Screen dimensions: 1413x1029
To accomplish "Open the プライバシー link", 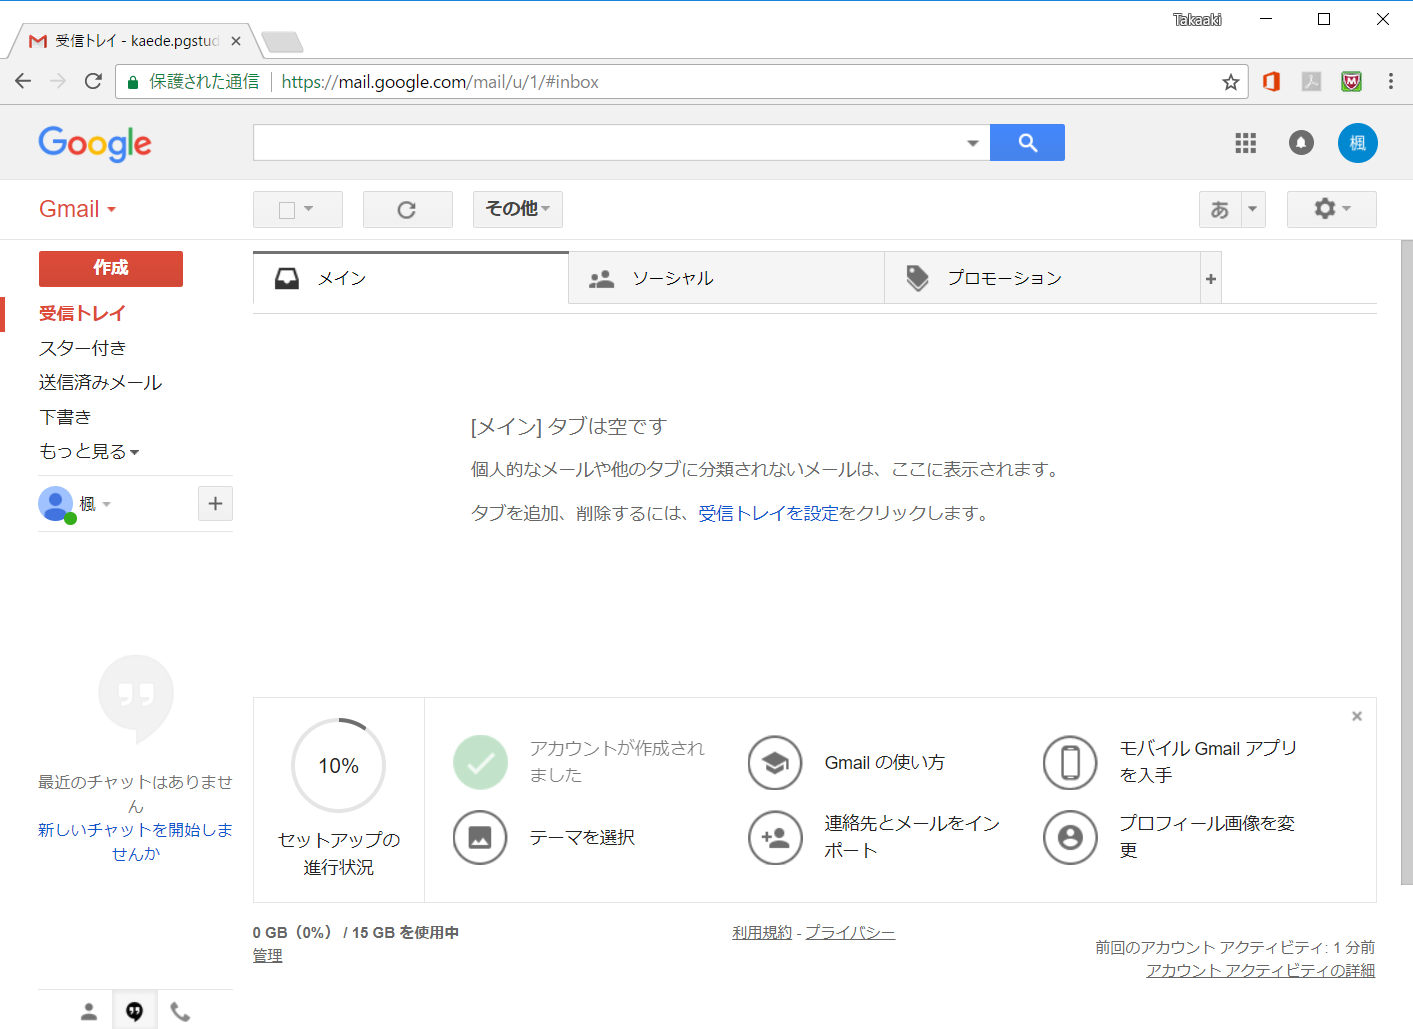I will 850,932.
